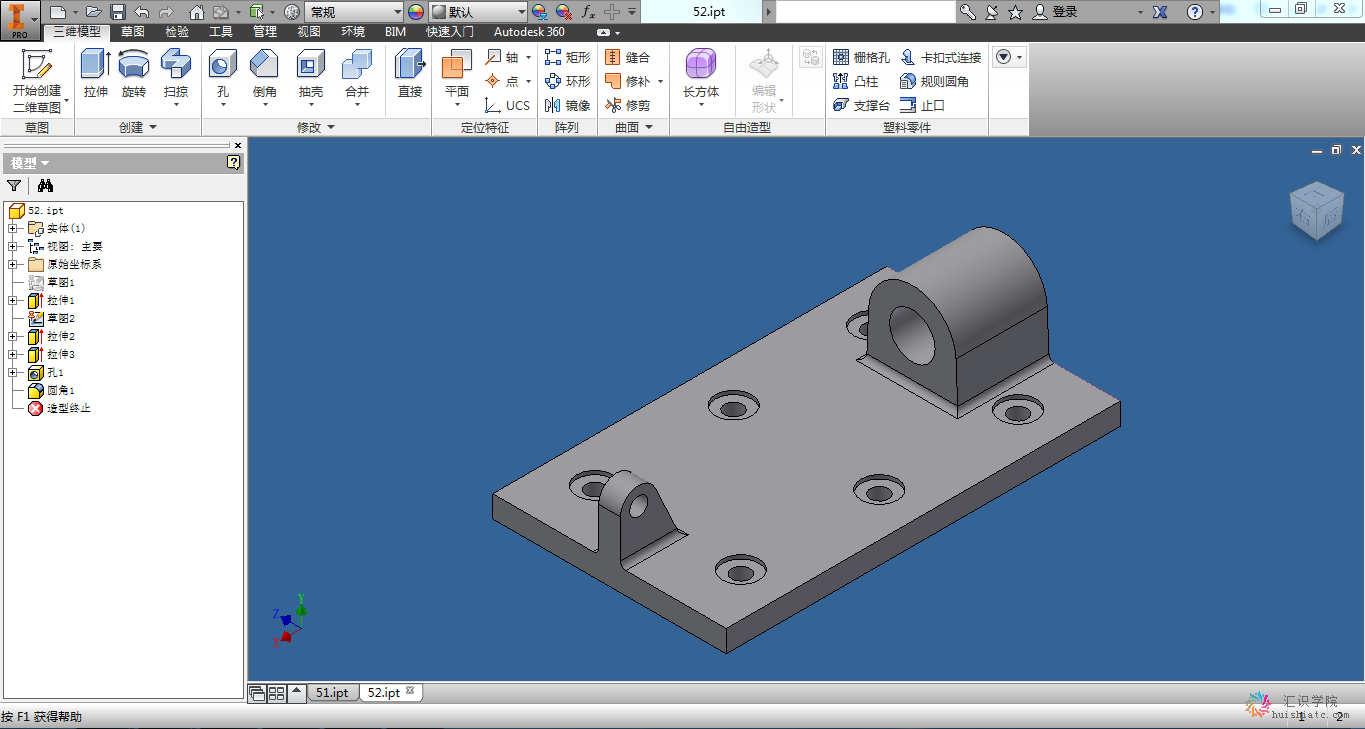Click the Inventor PRO application menu button

tap(20, 20)
